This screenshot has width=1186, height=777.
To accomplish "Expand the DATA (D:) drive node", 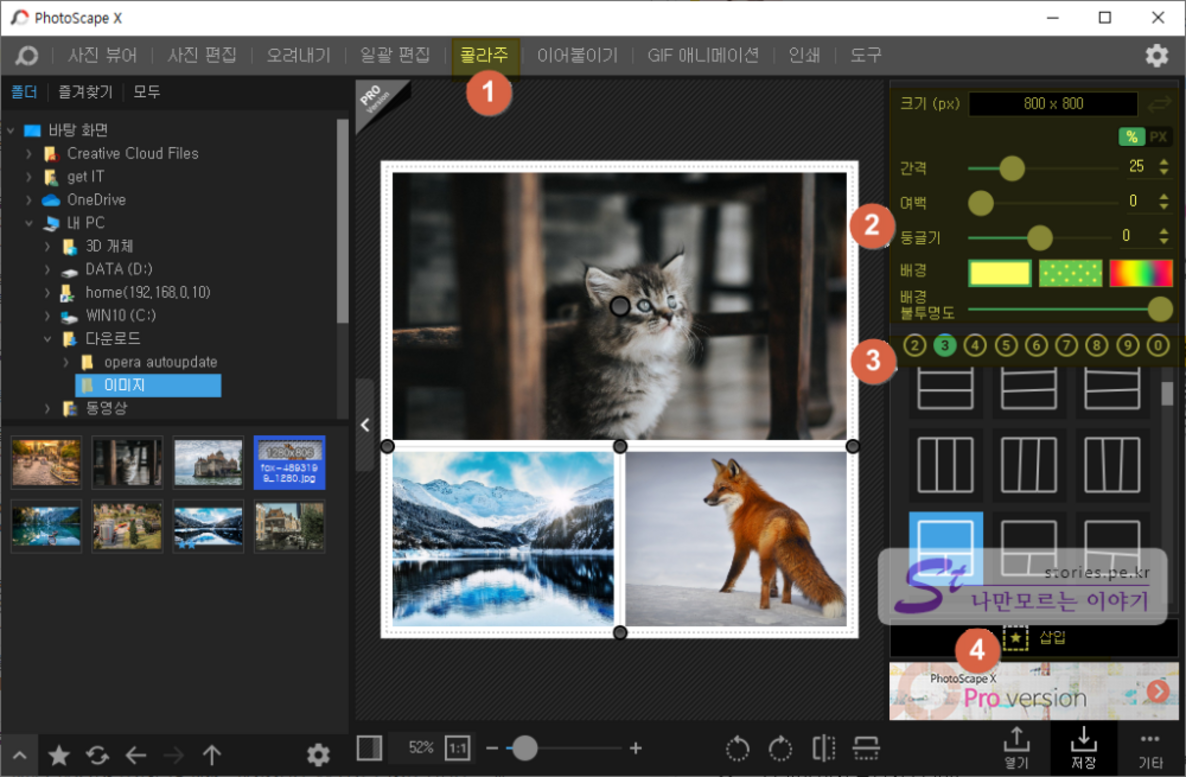I will [47, 270].
